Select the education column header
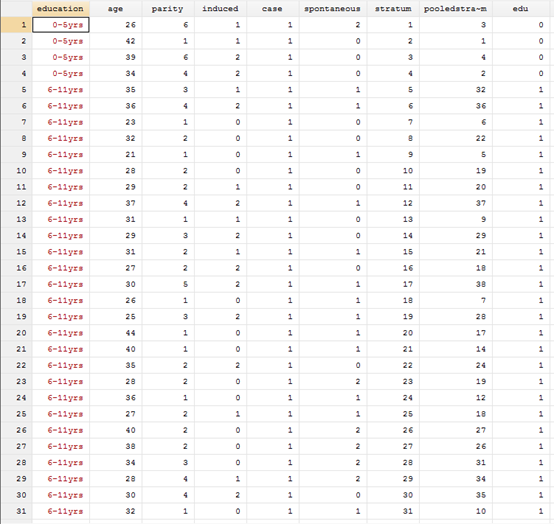The height and width of the screenshot is (524, 554). pos(60,9)
